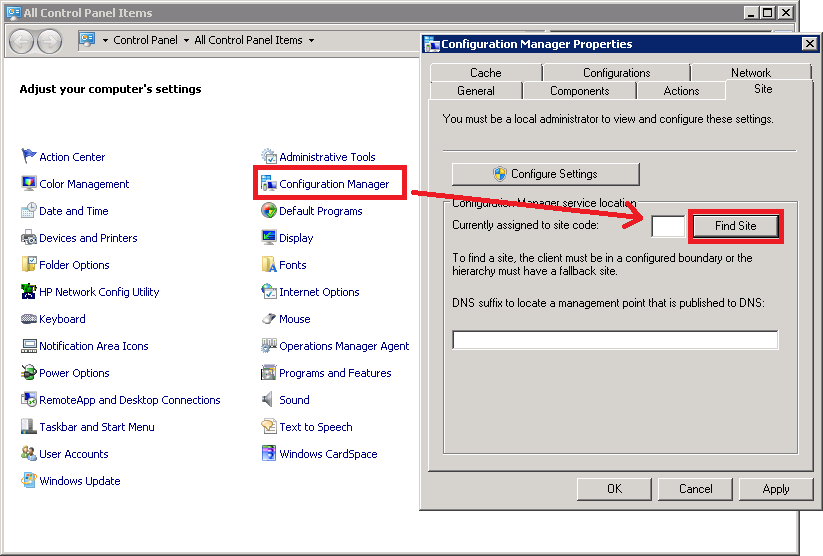Open the Configuration Manager icon
This screenshot has height=556, width=823.
[269, 183]
